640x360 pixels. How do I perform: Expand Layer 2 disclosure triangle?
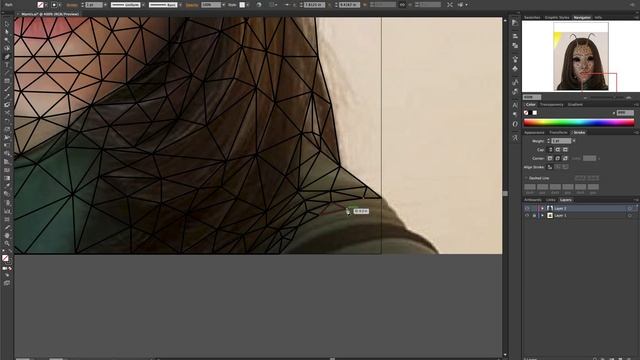(x=542, y=209)
